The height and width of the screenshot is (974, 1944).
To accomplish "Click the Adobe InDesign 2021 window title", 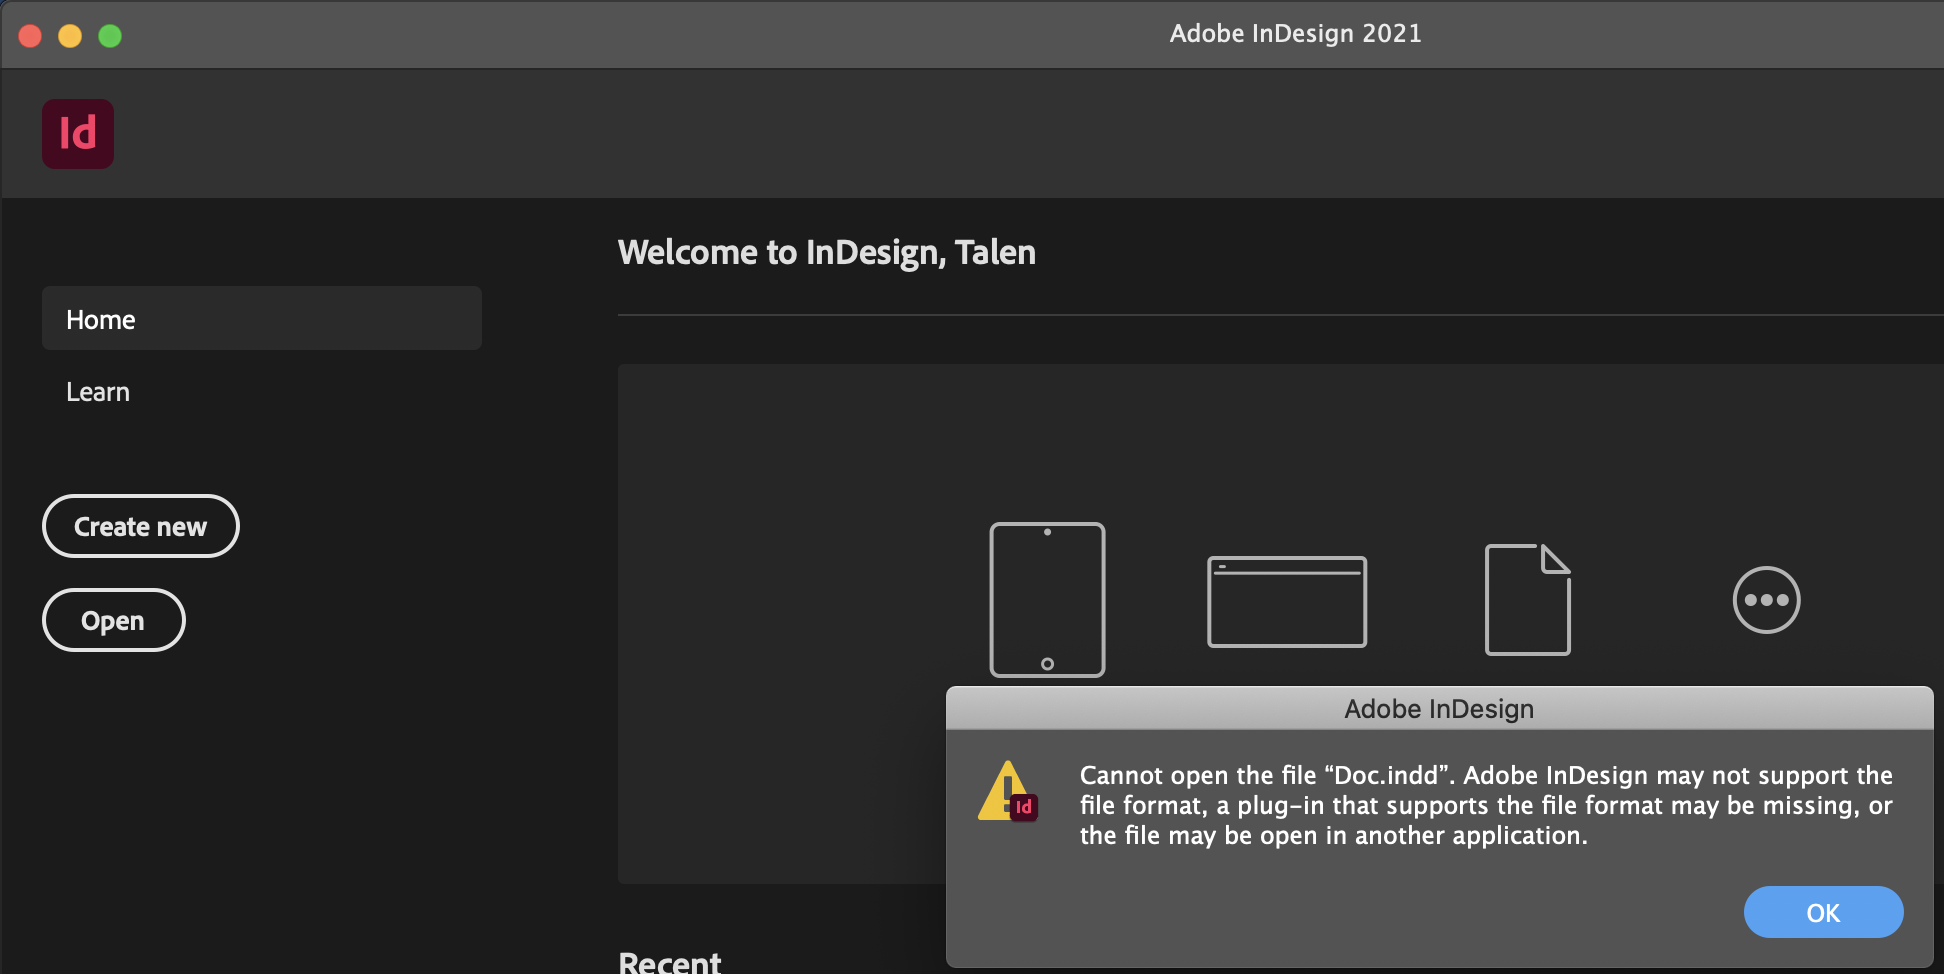I will coord(1295,33).
